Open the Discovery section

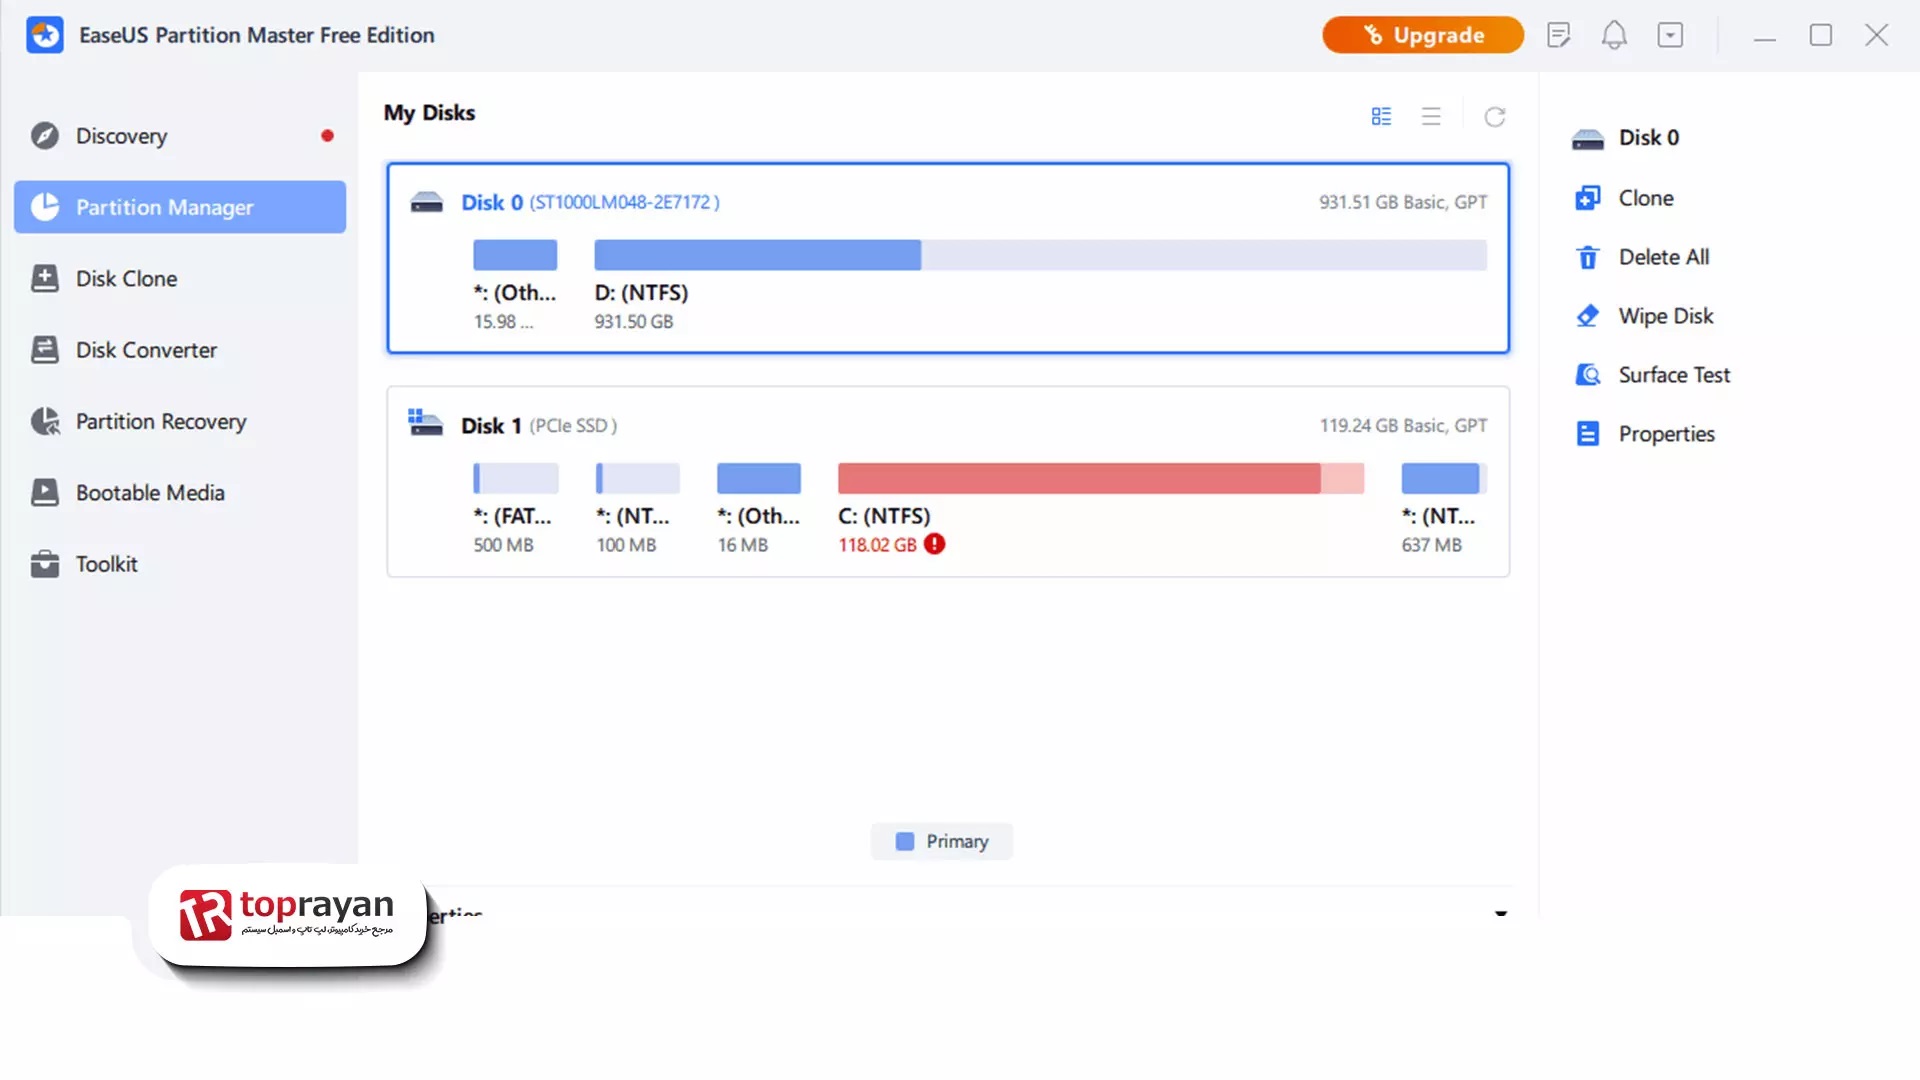tap(180, 136)
